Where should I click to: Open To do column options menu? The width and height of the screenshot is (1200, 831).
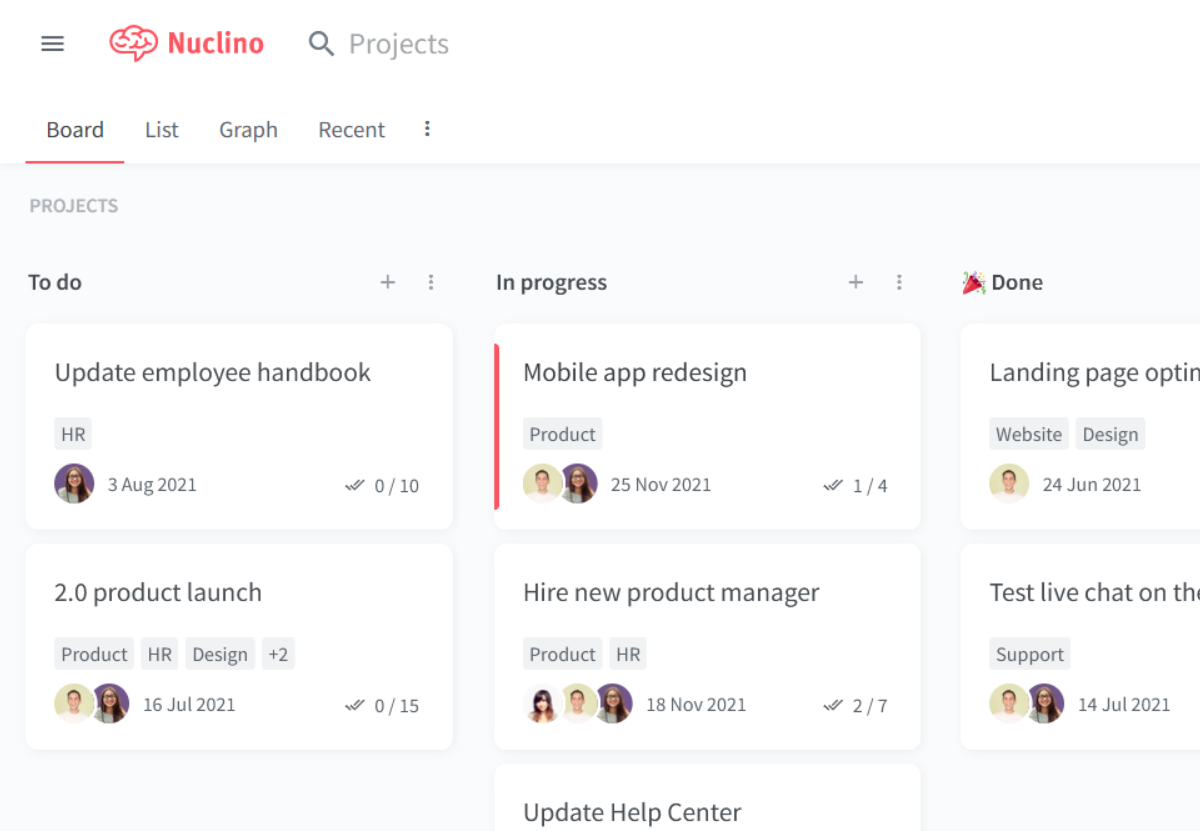[x=431, y=282]
